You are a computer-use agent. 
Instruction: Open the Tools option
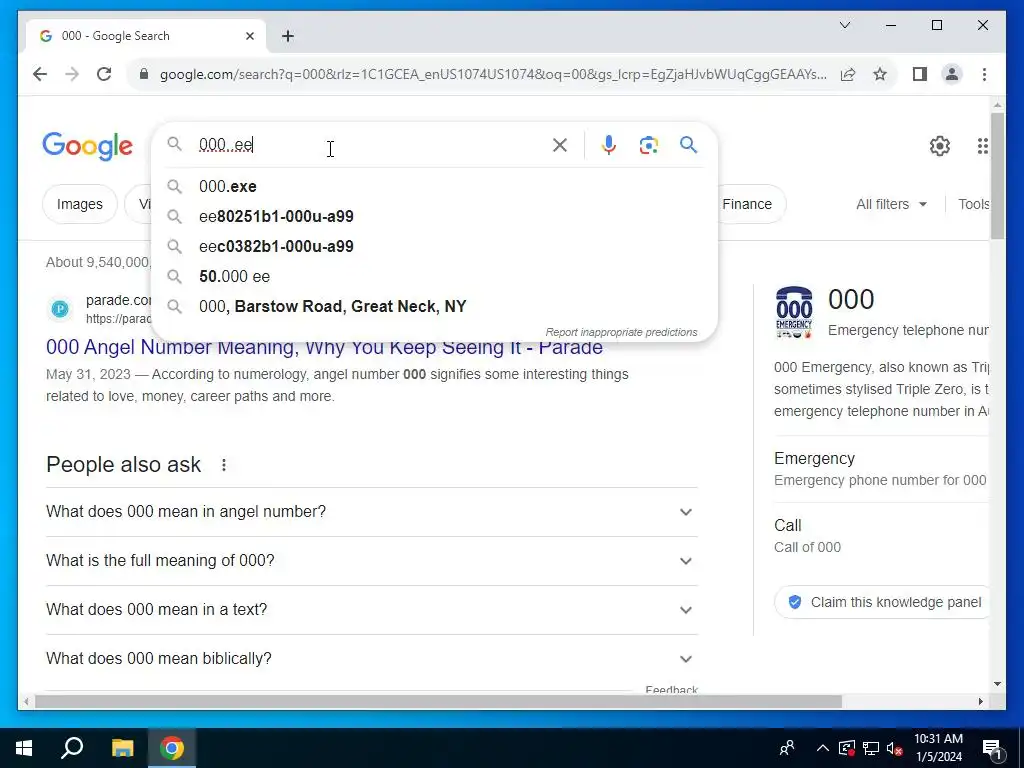(973, 204)
